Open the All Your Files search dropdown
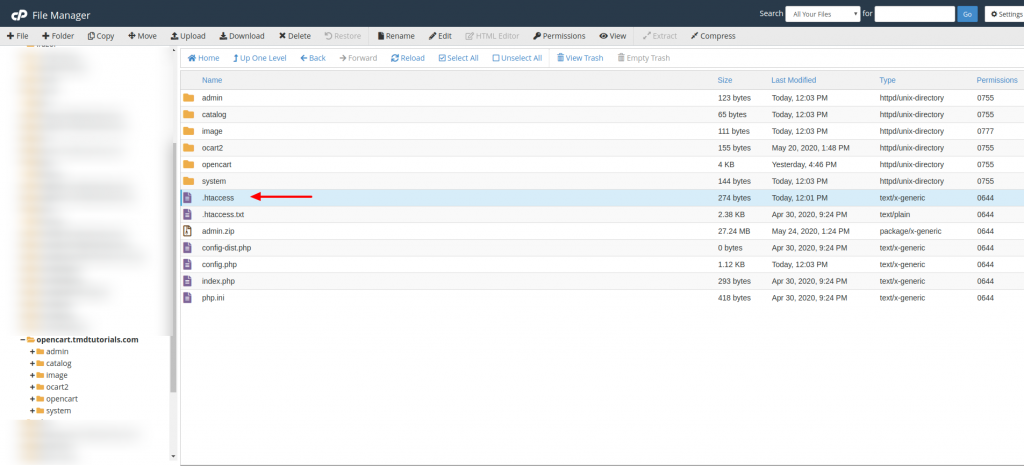 pos(823,14)
